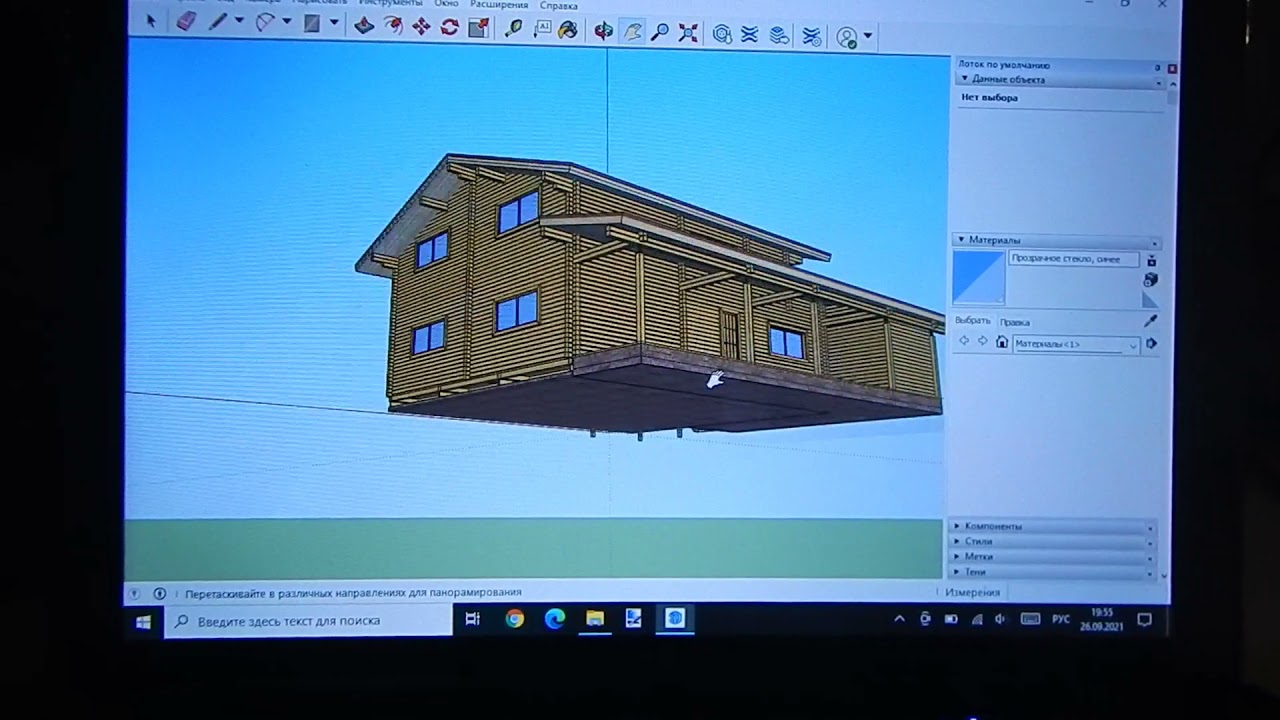The image size is (1280, 720).
Task: Open Google Chrome from the taskbar
Action: click(x=514, y=620)
